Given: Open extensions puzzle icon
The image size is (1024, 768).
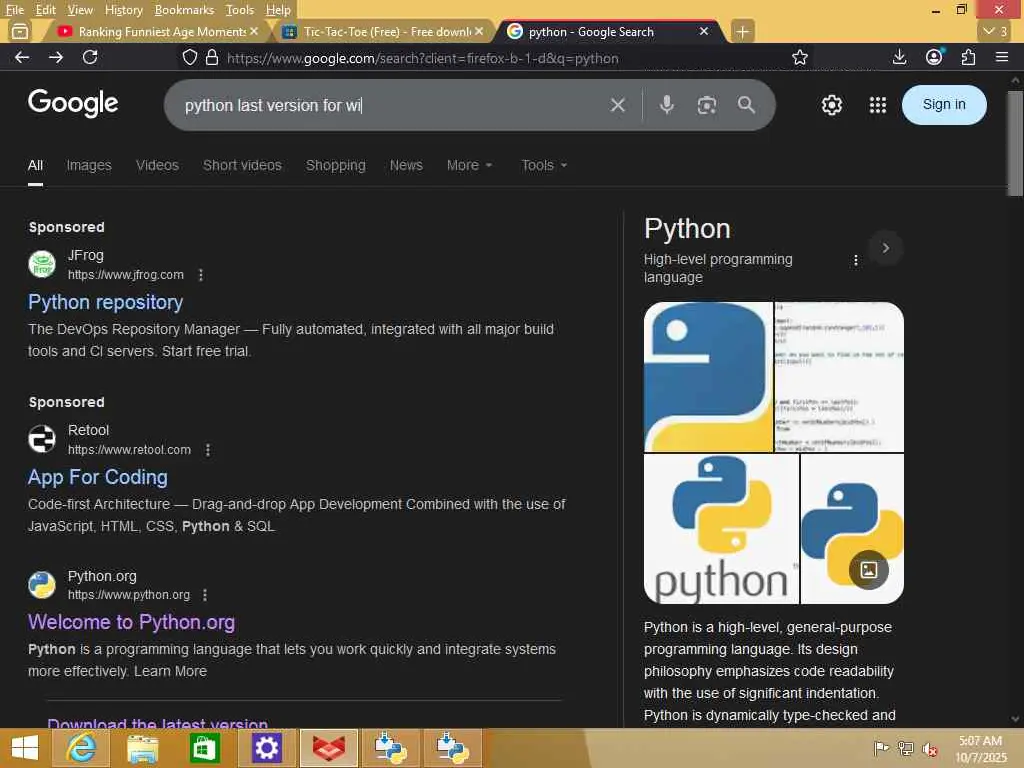Looking at the screenshot, I should (x=968, y=57).
